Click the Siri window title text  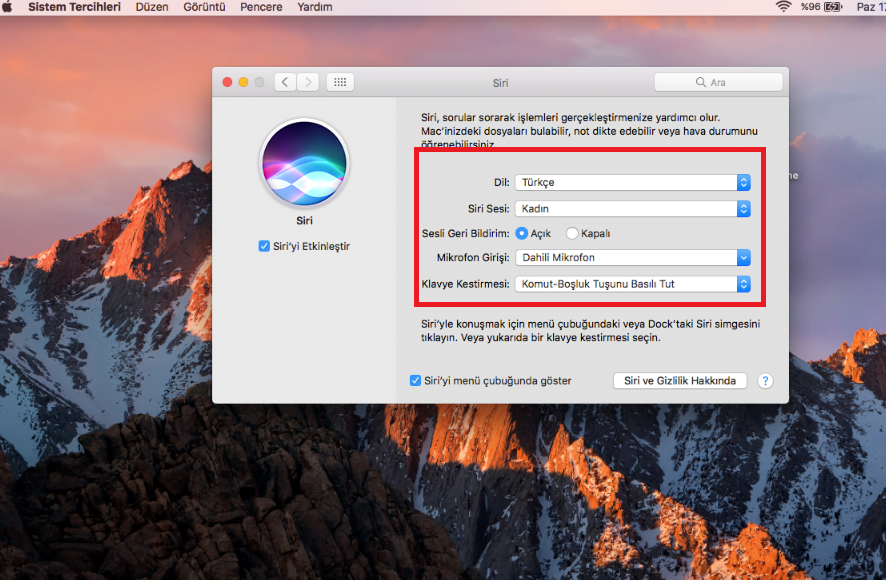tap(501, 83)
